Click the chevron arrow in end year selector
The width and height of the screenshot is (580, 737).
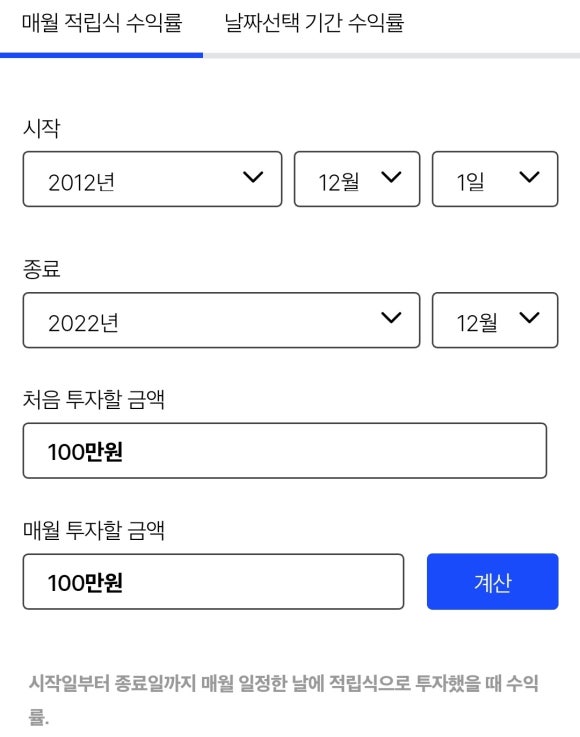(x=391, y=318)
